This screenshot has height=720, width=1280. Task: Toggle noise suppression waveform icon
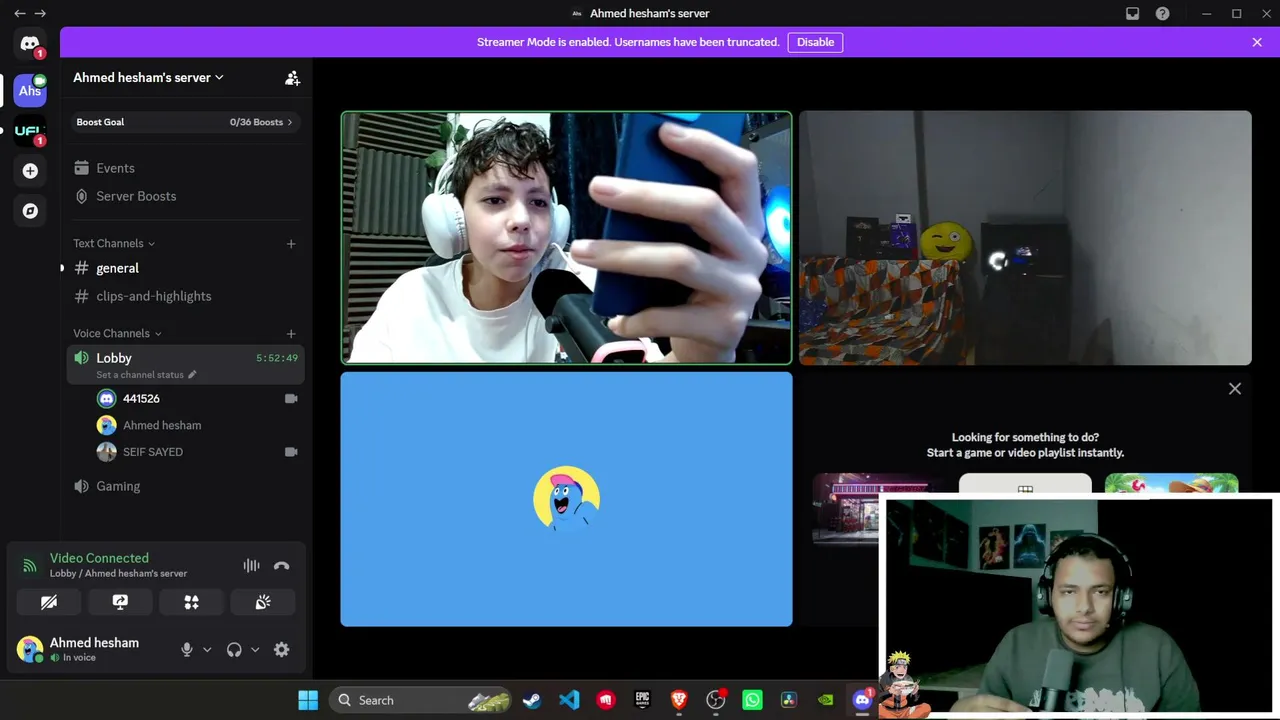(251, 566)
